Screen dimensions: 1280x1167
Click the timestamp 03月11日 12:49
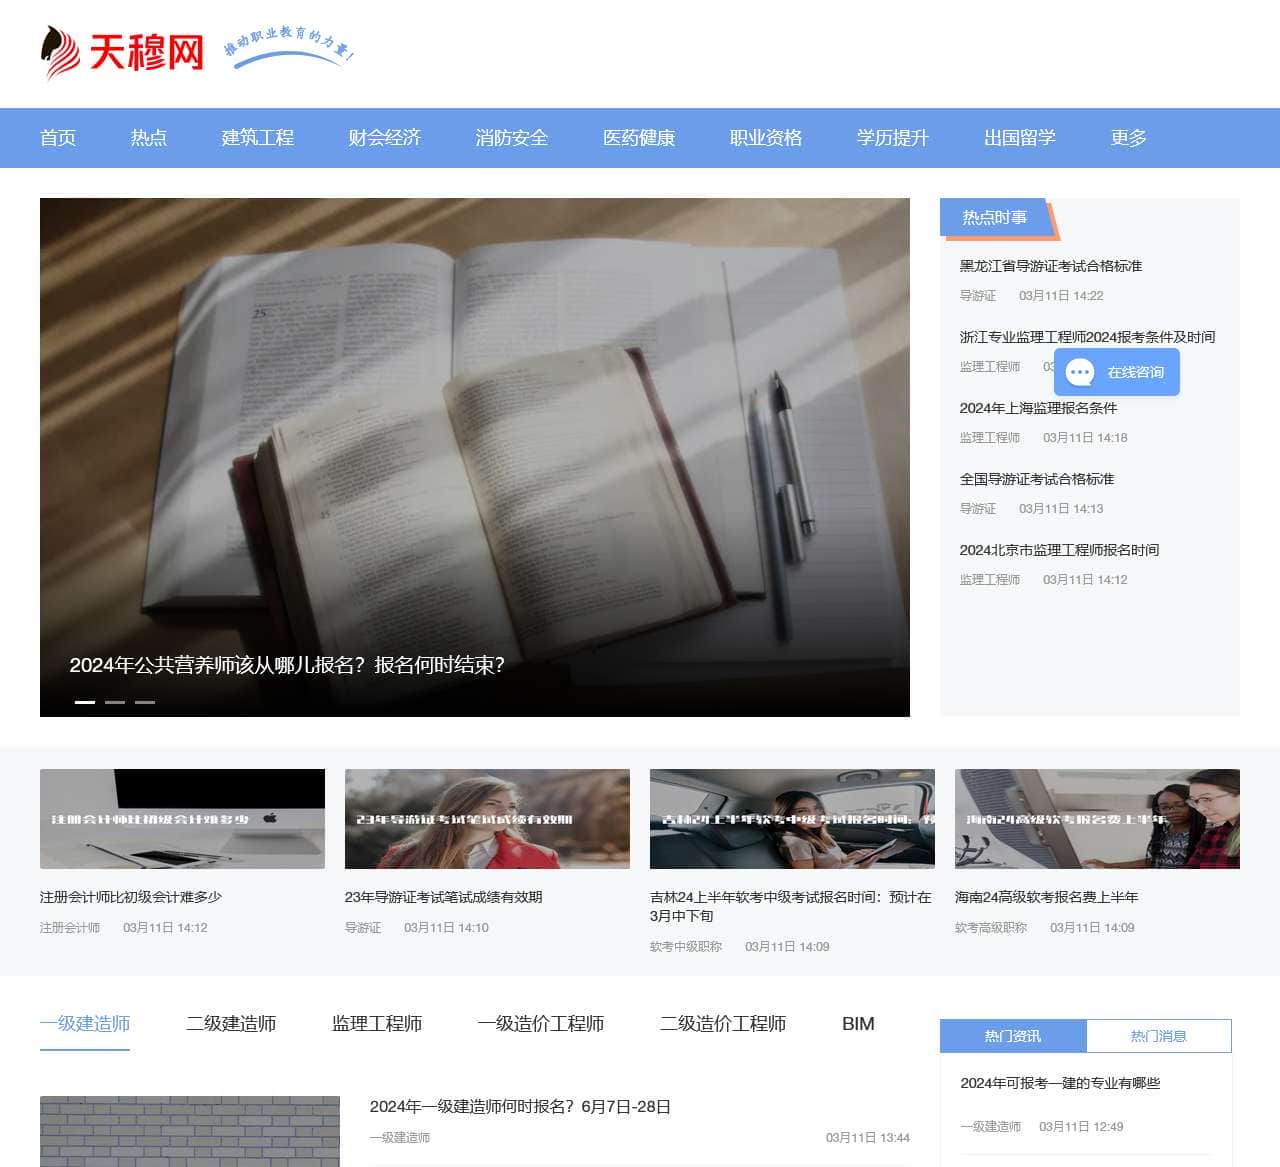pyautogui.click(x=1081, y=1127)
